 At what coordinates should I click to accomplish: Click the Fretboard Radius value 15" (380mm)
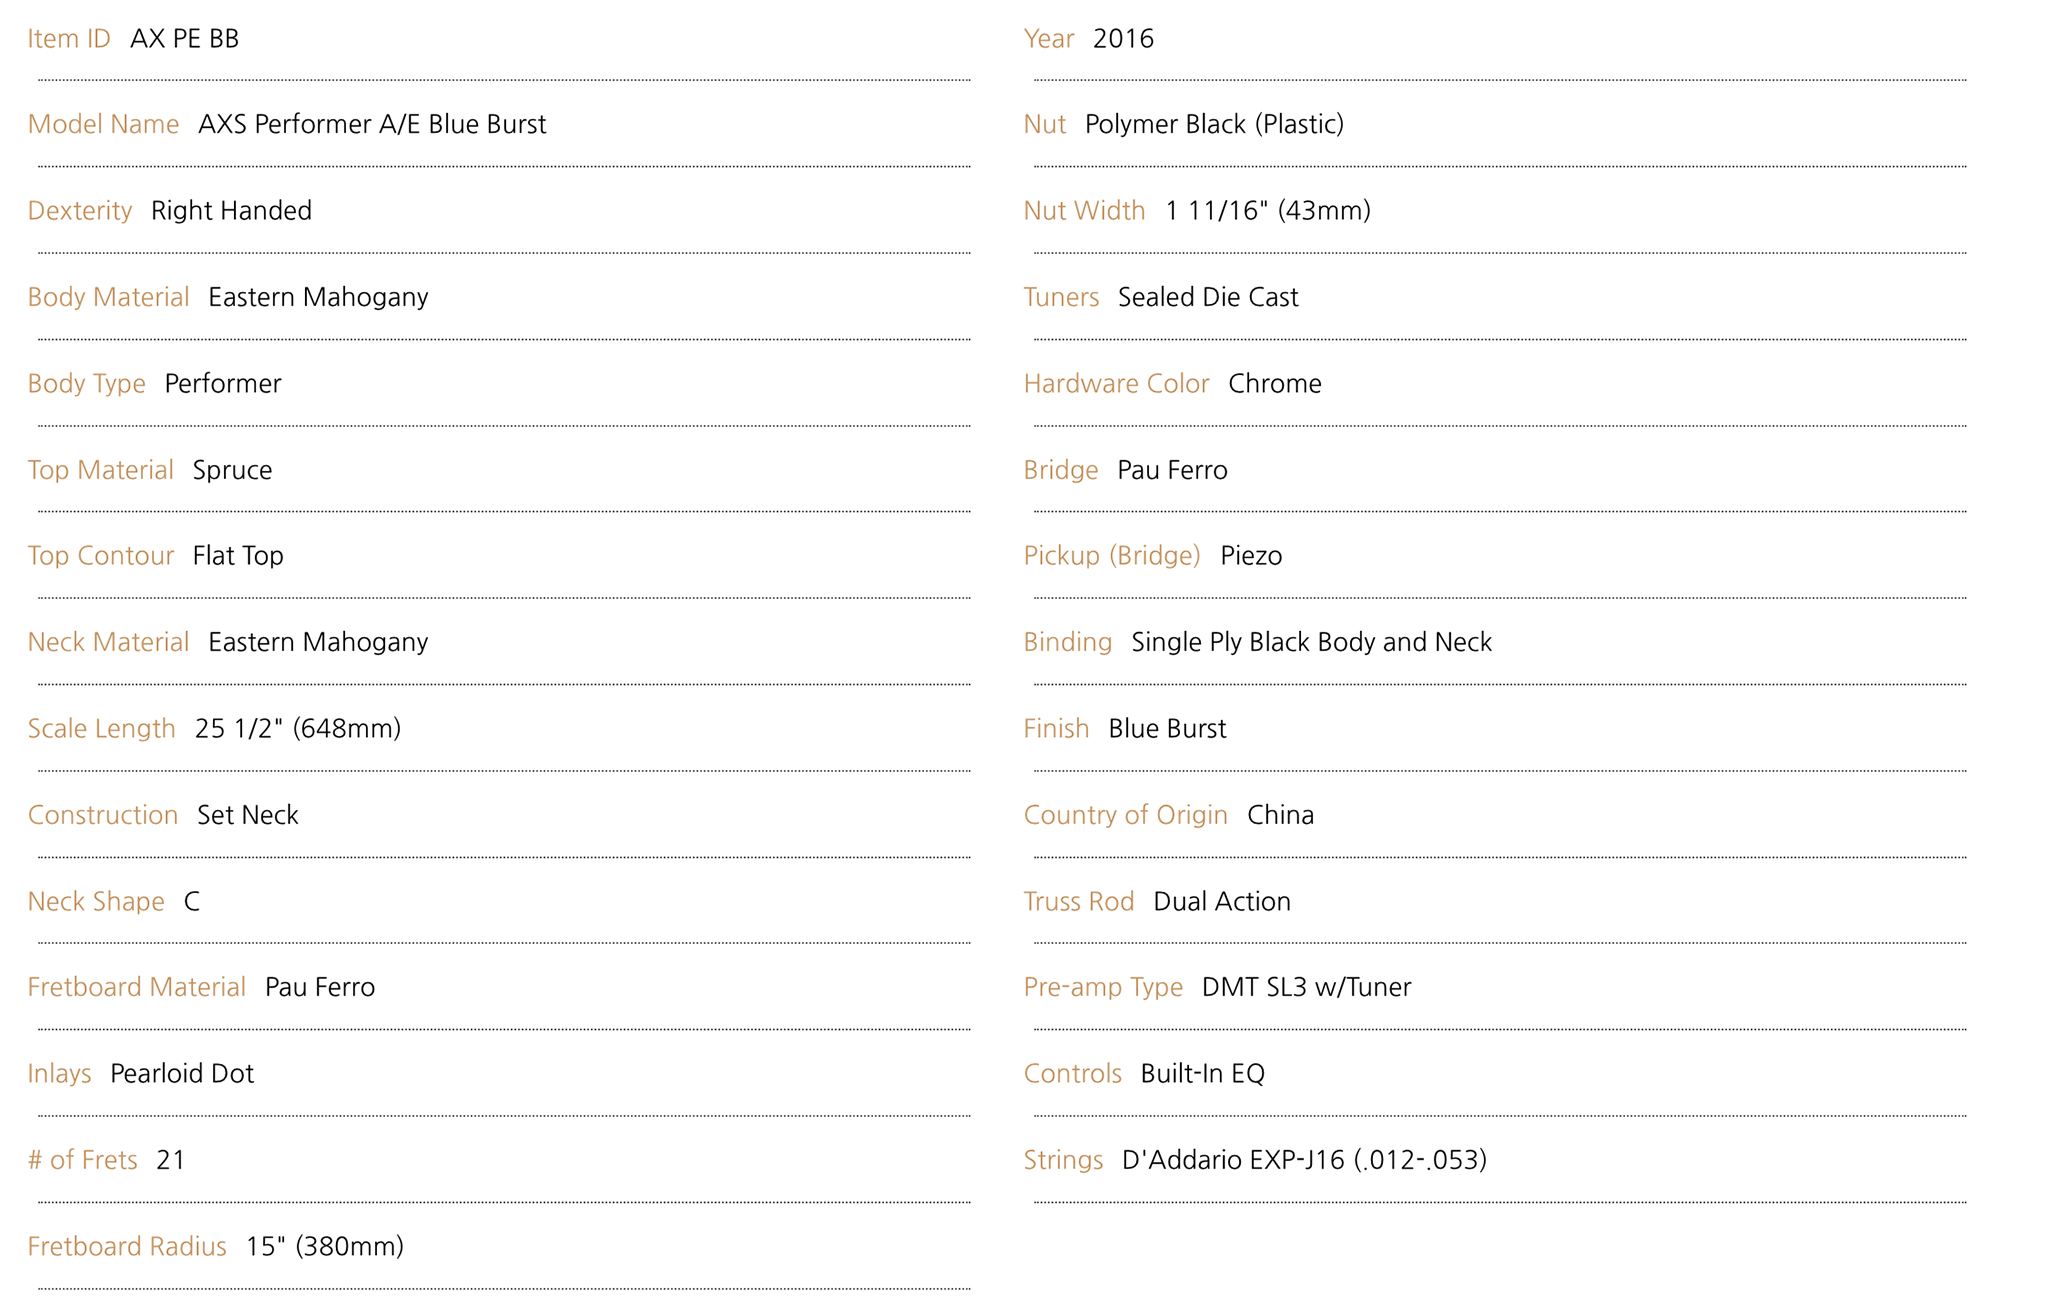(x=325, y=1247)
